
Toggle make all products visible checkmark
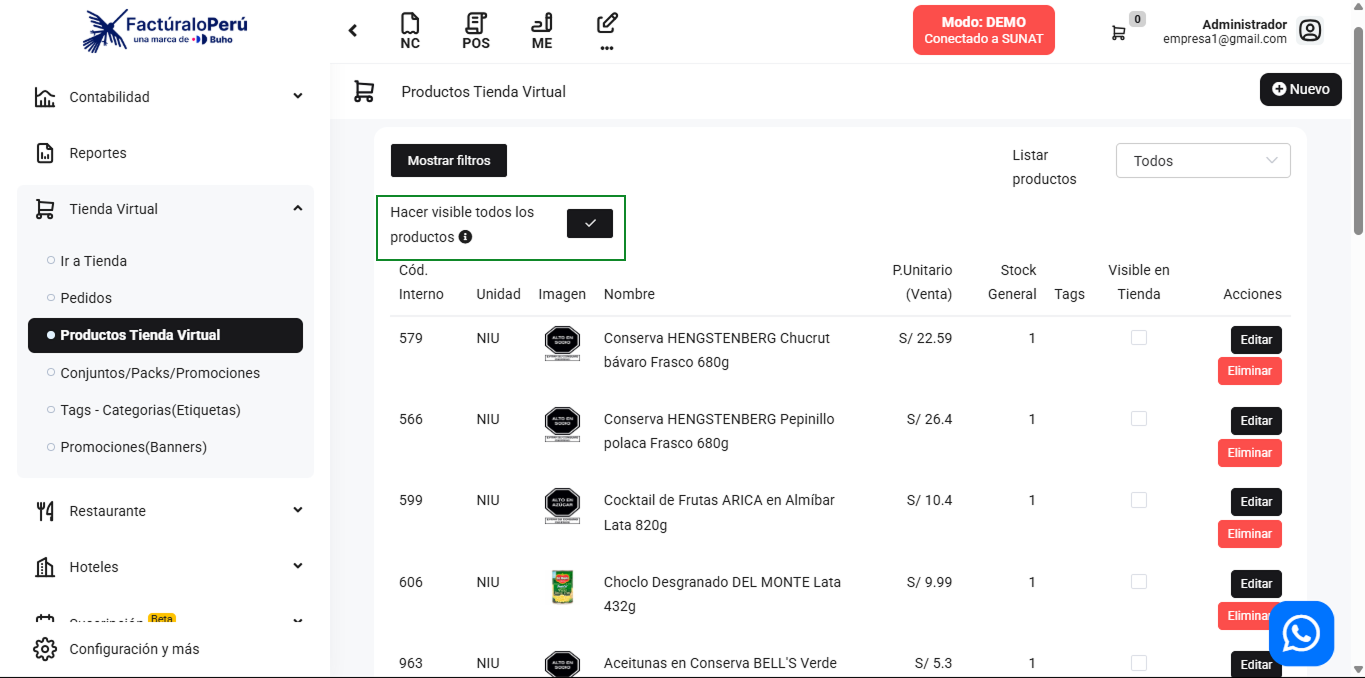[589, 224]
